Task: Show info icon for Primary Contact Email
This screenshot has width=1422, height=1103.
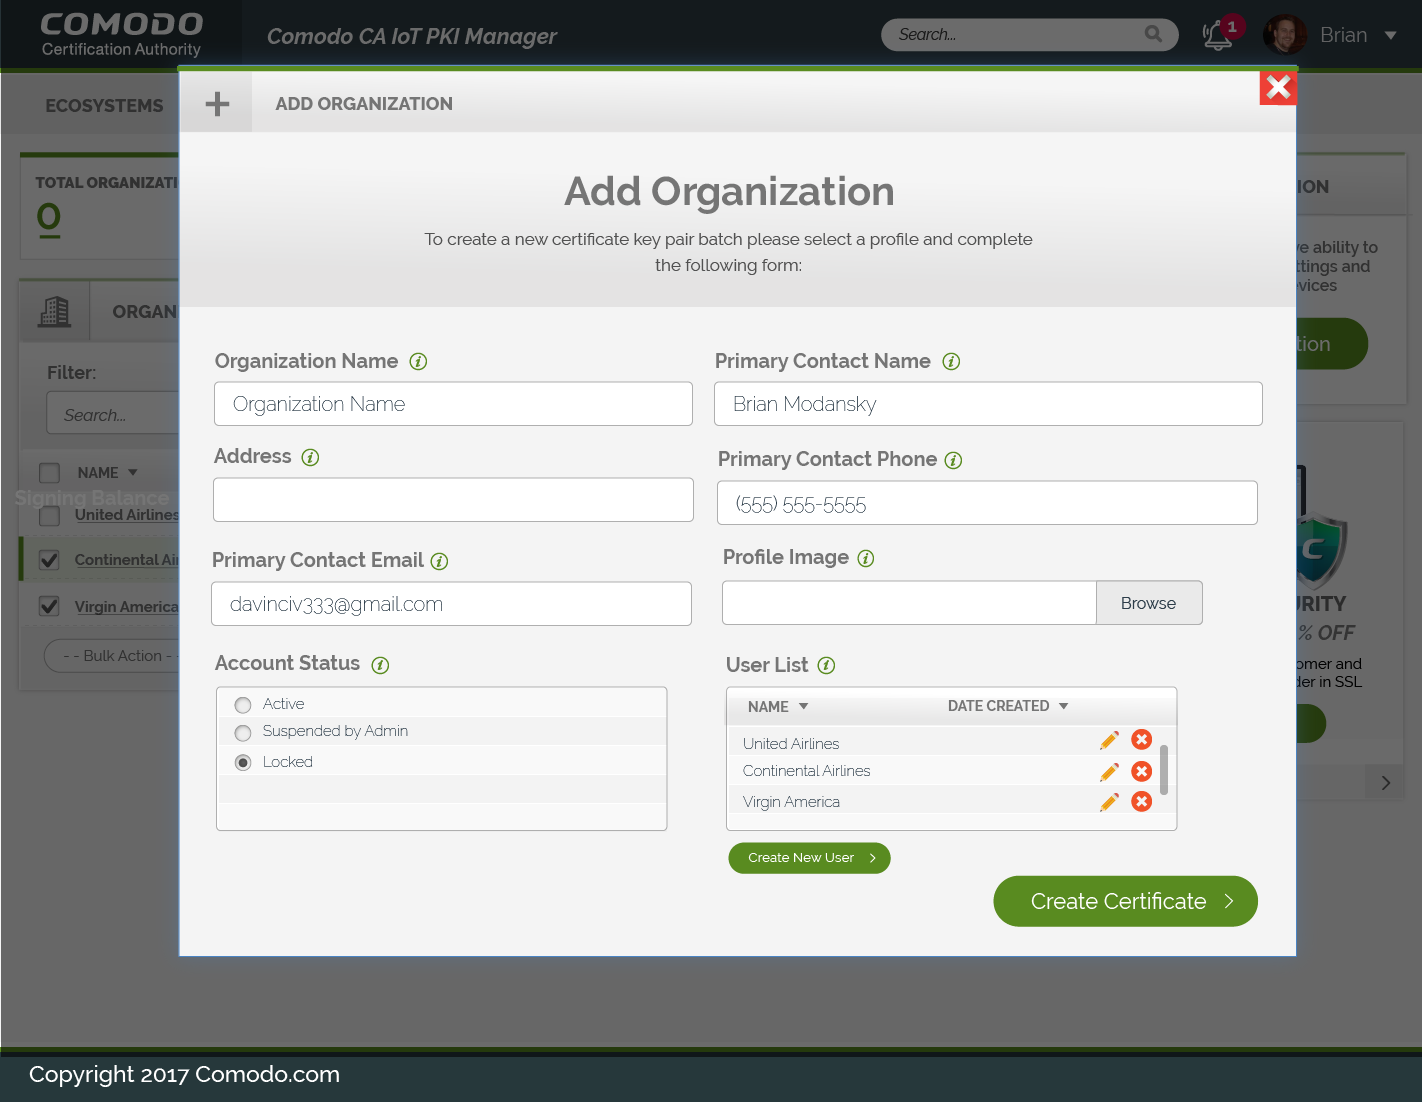Action: 439,561
